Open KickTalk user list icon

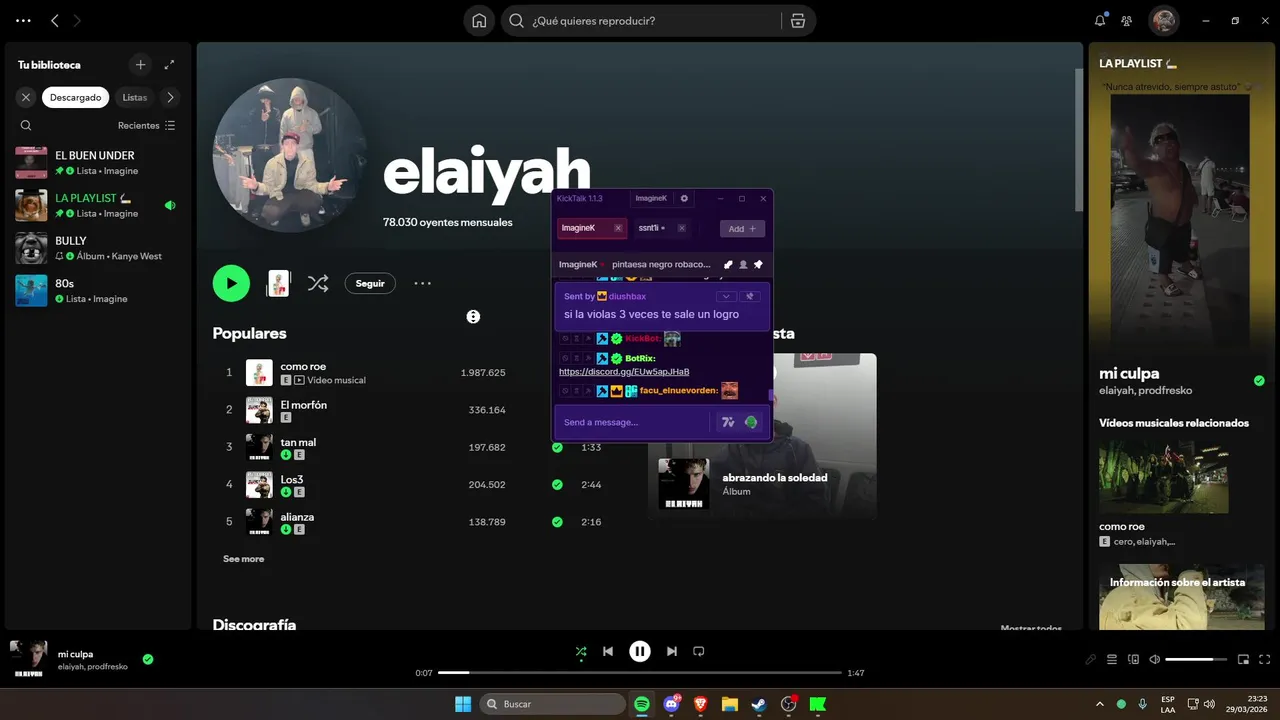pos(743,264)
